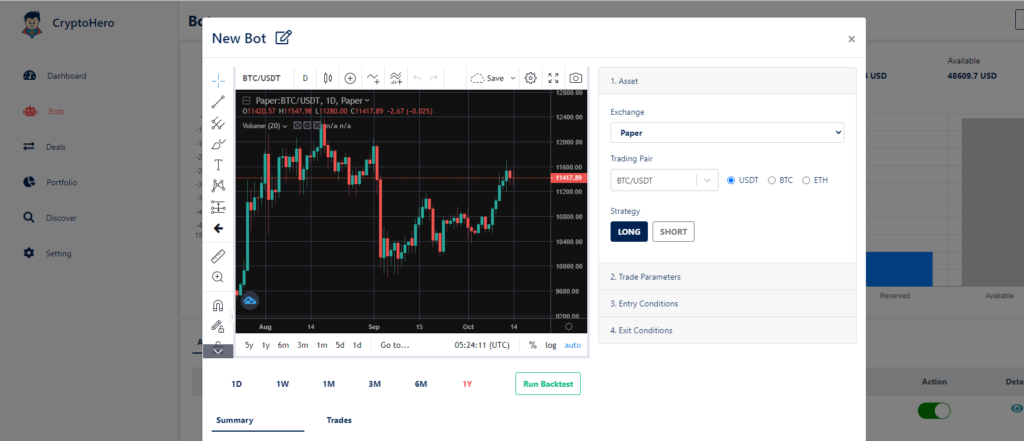This screenshot has width=1024, height=441.
Task: Set chart range to 6m
Action: [283, 345]
